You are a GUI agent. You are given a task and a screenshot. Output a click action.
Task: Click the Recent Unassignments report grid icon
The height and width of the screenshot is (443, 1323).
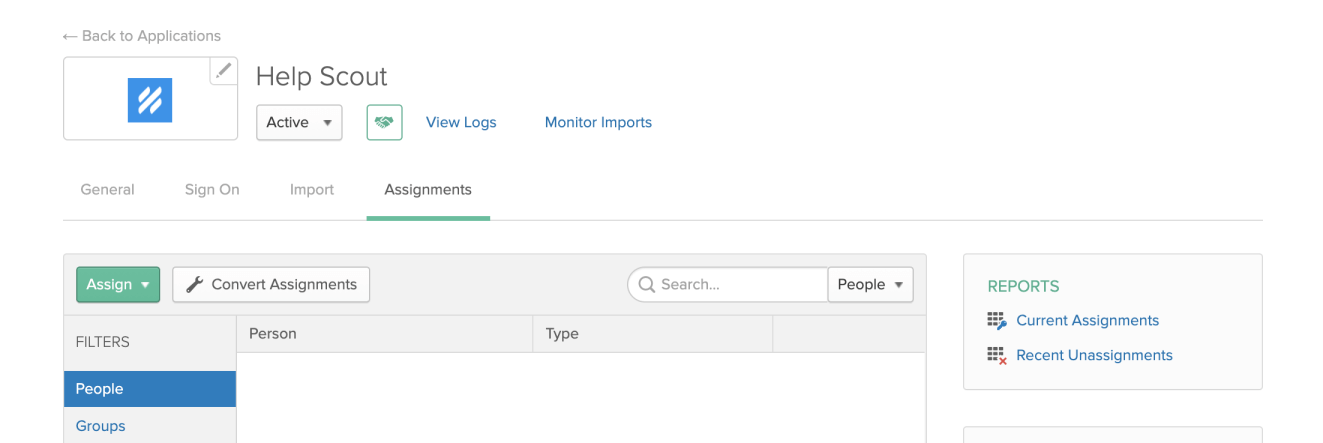point(996,356)
